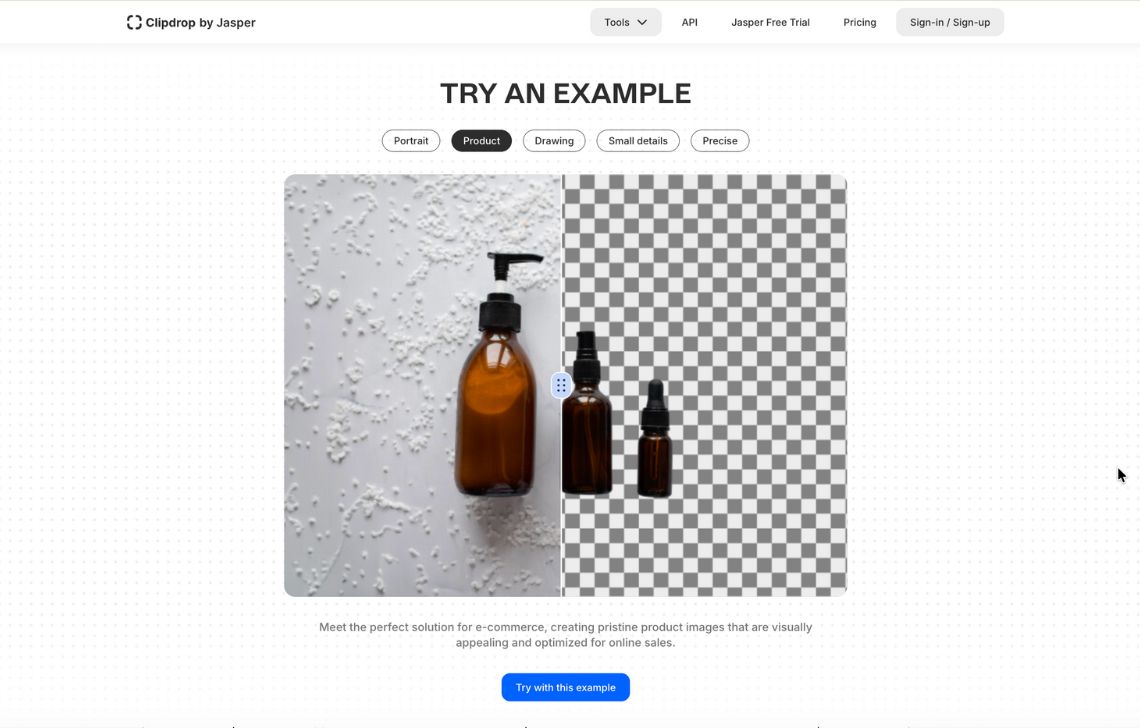1140x728 pixels.
Task: Open the Tools menu button
Action: point(625,23)
